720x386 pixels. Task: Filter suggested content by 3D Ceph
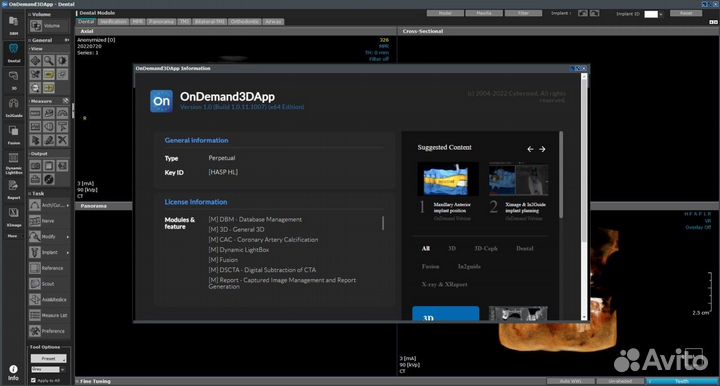coord(486,248)
